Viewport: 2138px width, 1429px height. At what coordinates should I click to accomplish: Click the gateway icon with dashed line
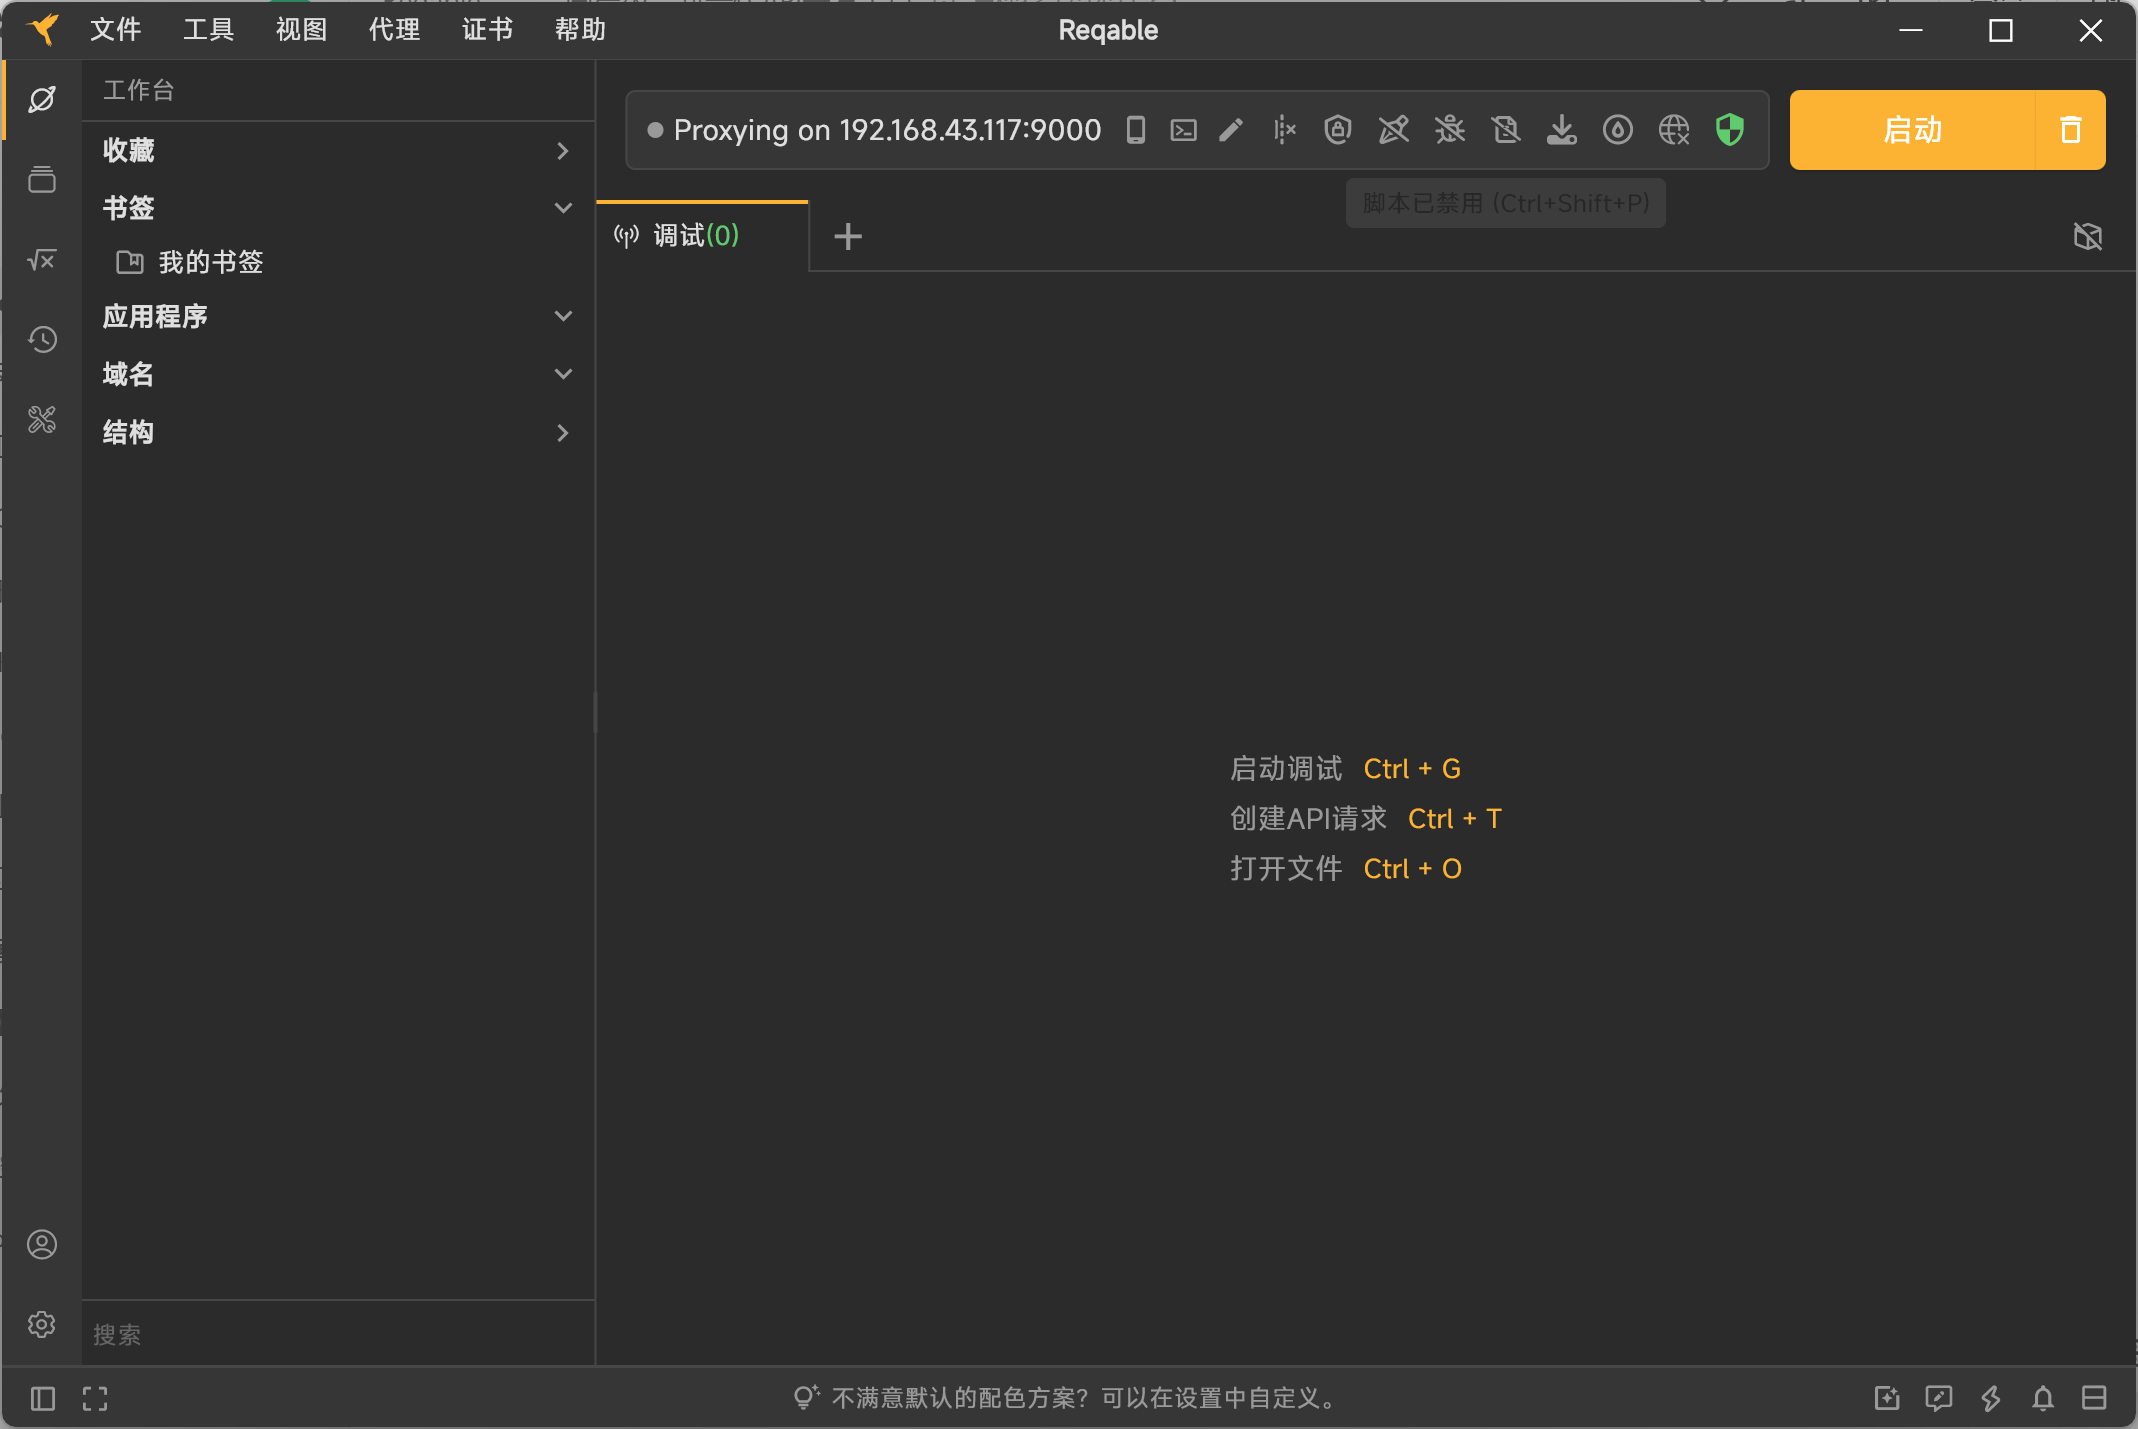point(1285,130)
